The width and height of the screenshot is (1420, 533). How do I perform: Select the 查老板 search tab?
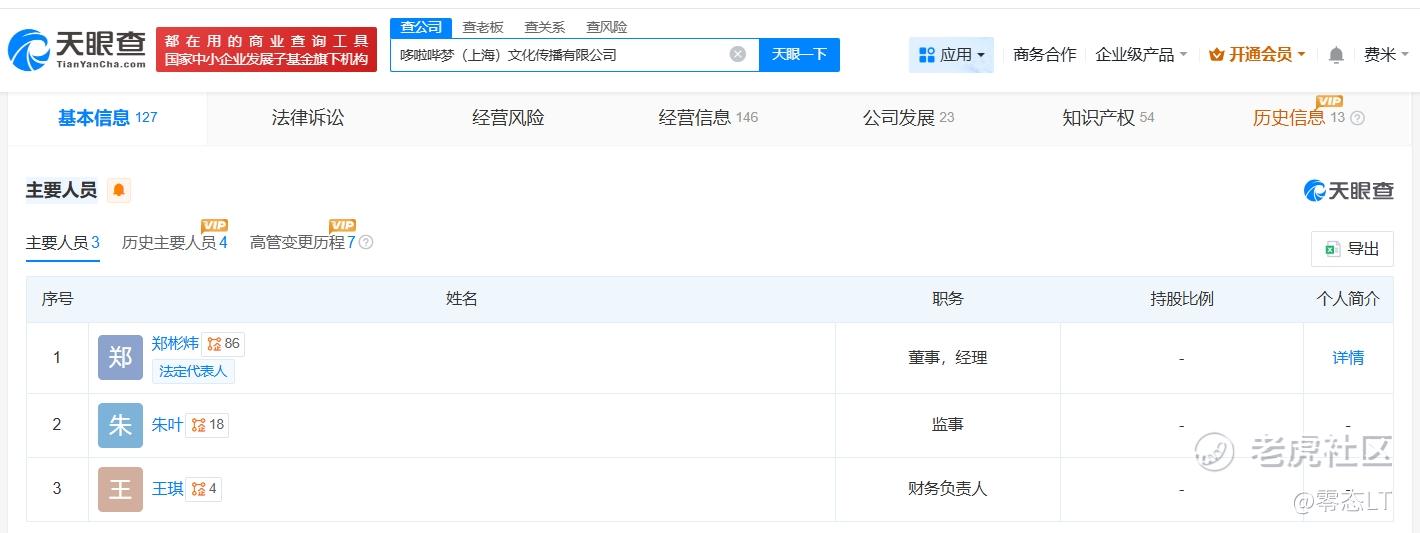pyautogui.click(x=483, y=27)
